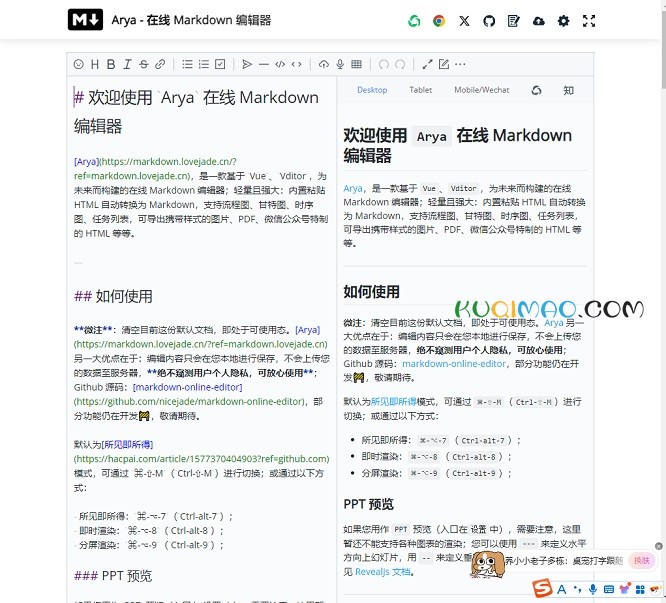Click the desktop pet dog image

click(x=488, y=565)
